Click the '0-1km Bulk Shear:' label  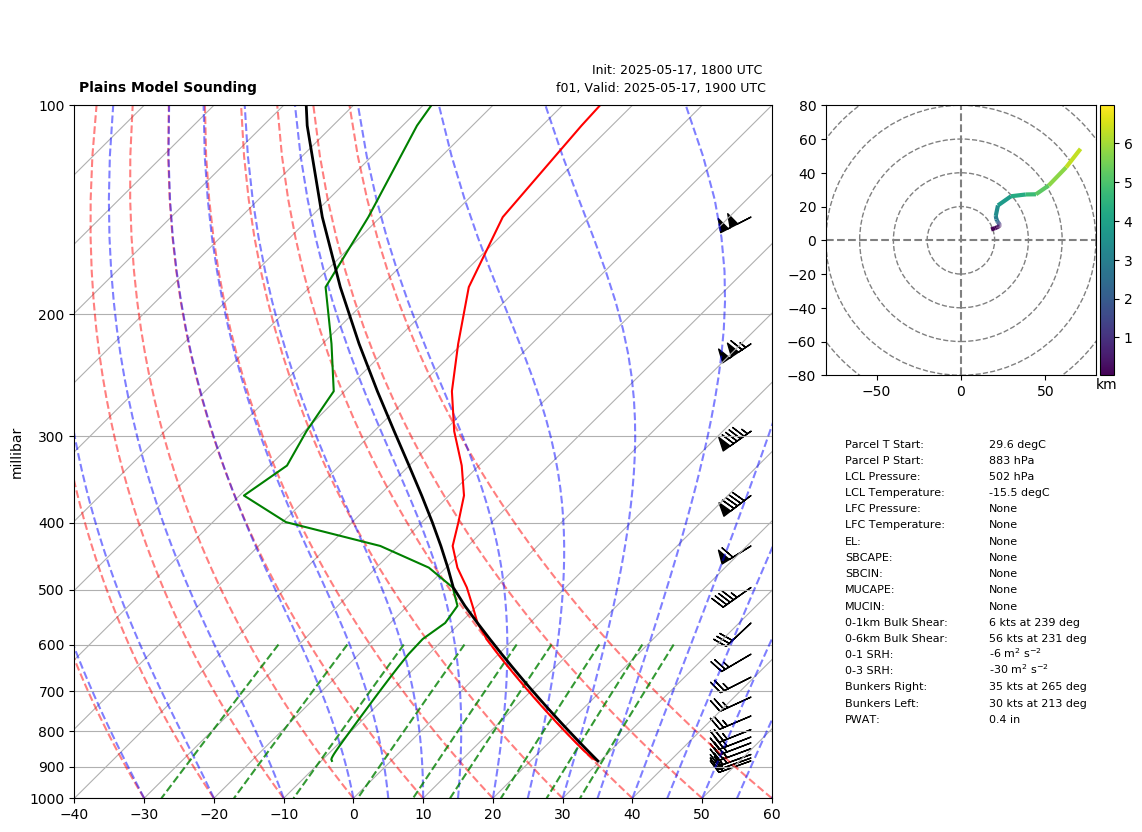[896, 622]
